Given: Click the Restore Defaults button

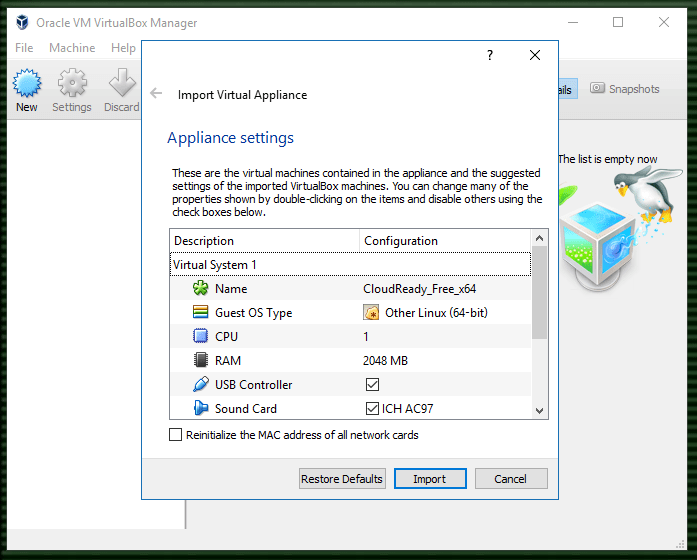Looking at the screenshot, I should 342,479.
